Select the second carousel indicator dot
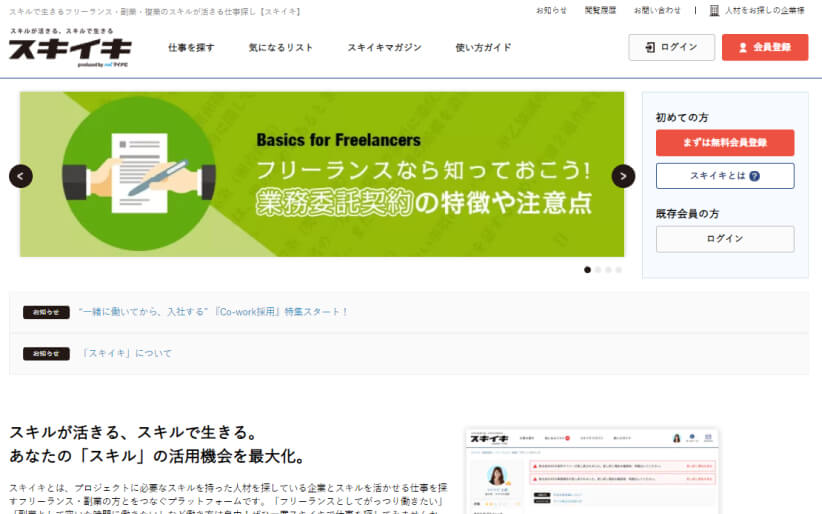This screenshot has width=822, height=514. click(x=598, y=270)
